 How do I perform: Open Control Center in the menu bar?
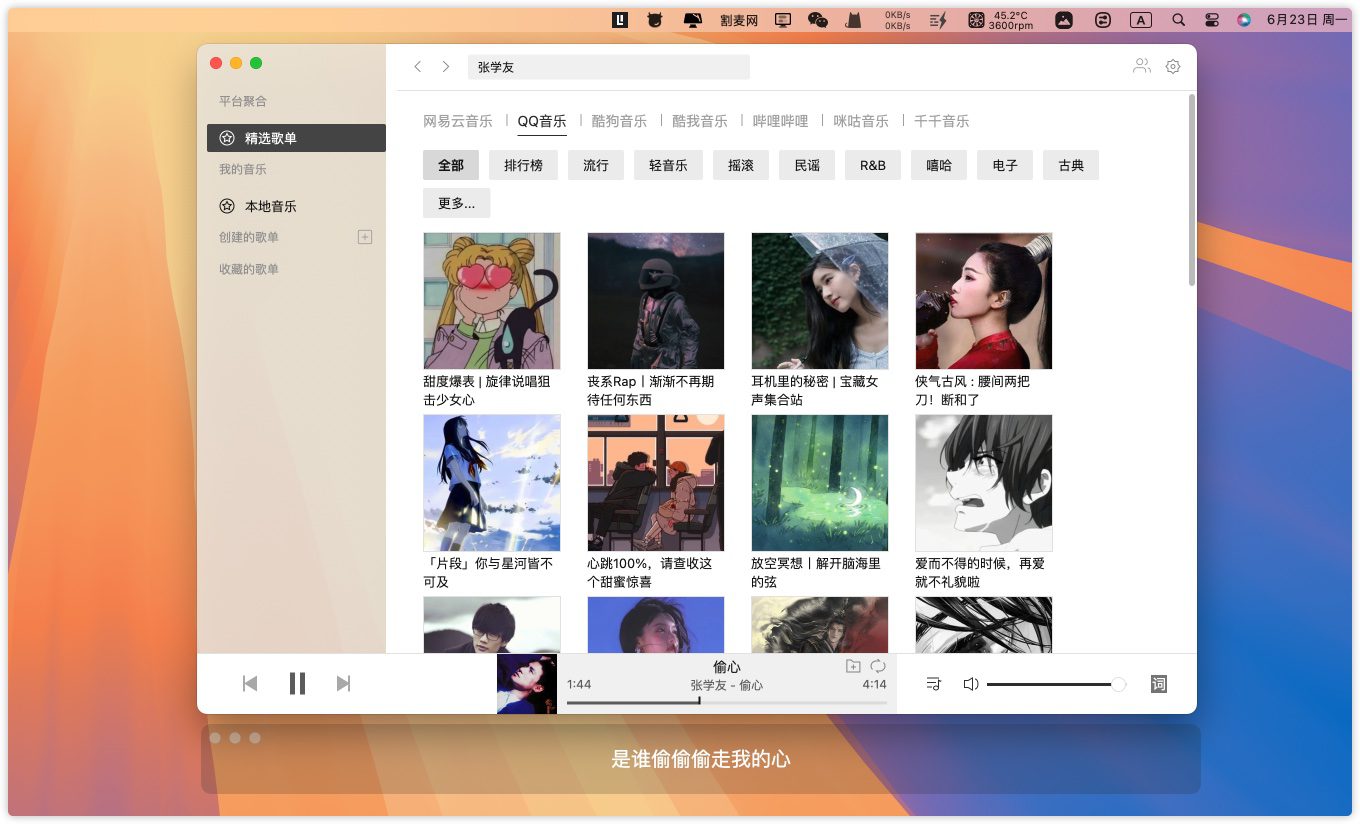click(x=1212, y=19)
